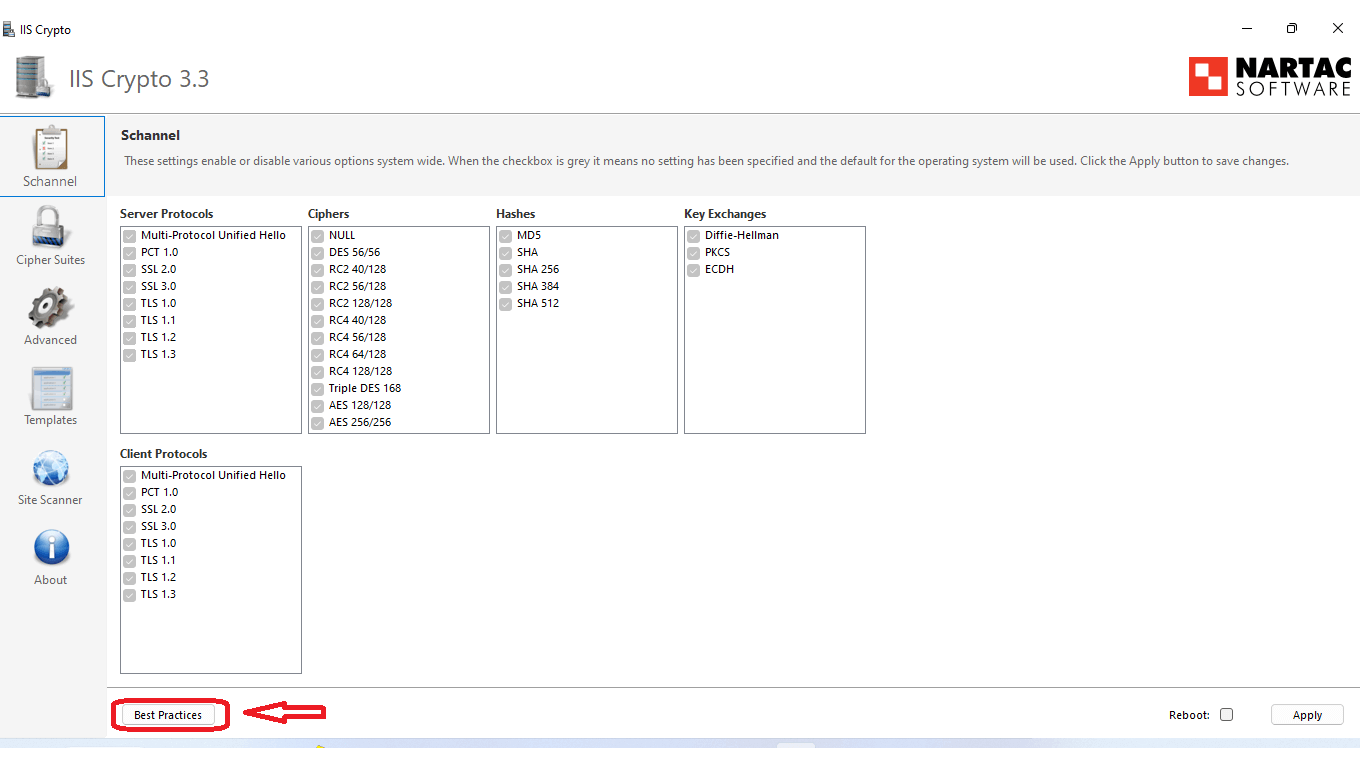Open Cipher Suites padlock icon
Screen dimensions: 1360x783
tap(51, 226)
